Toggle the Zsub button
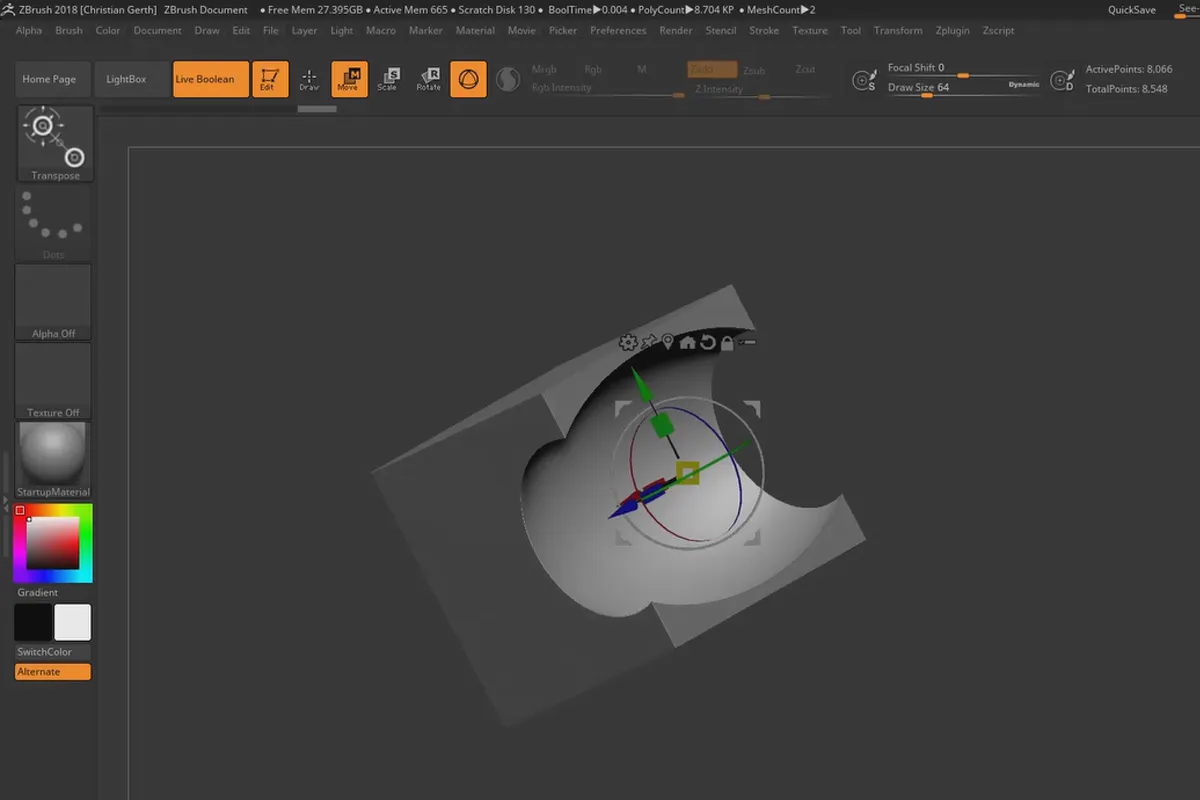 pos(754,70)
